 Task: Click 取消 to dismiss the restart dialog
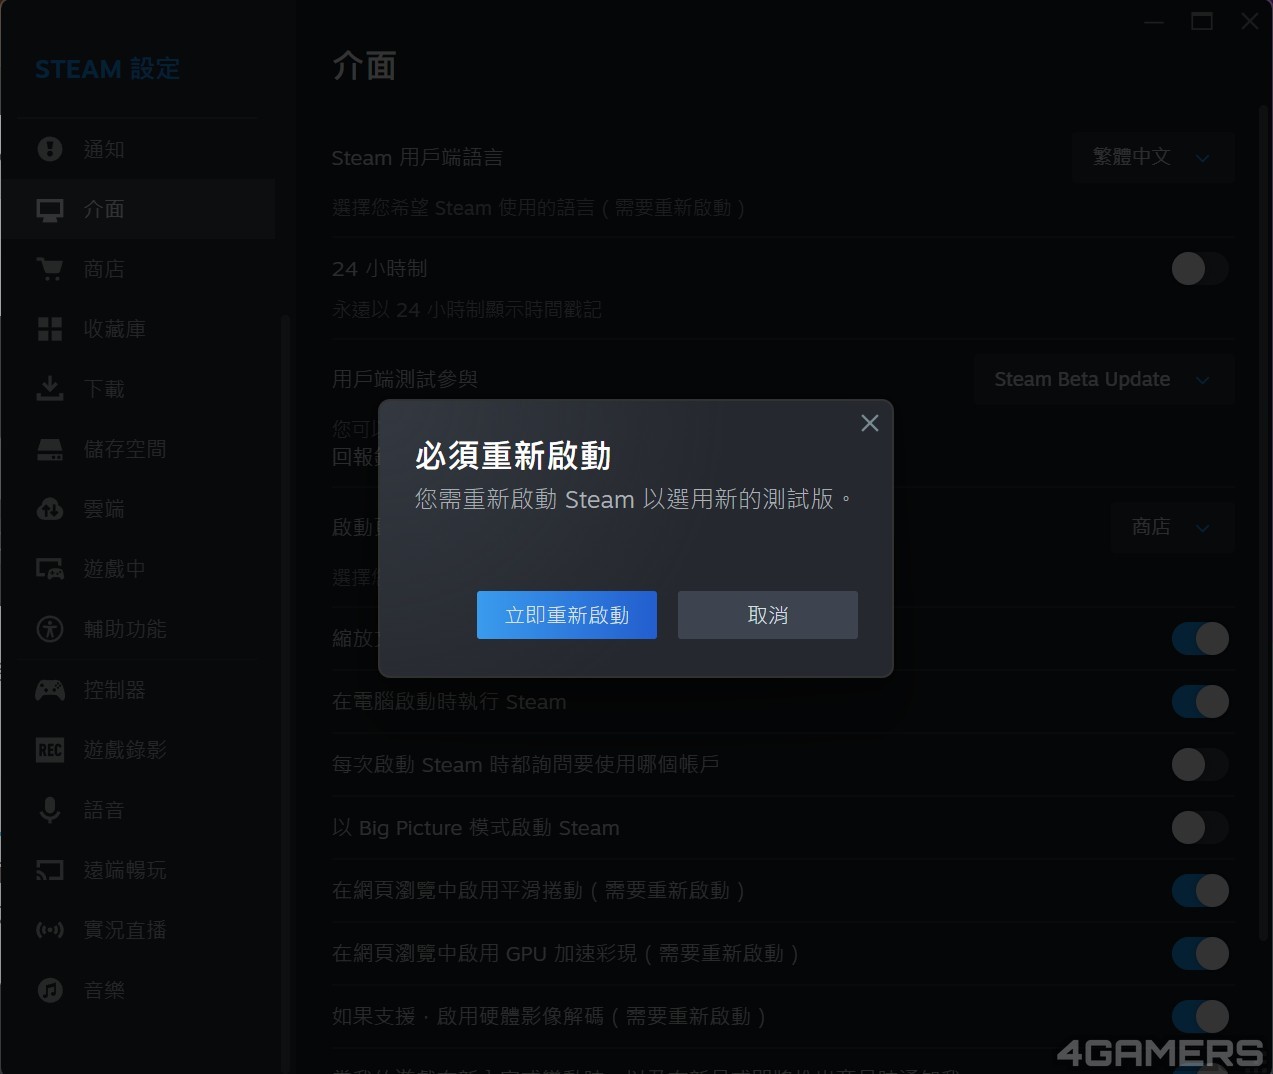[x=767, y=615]
